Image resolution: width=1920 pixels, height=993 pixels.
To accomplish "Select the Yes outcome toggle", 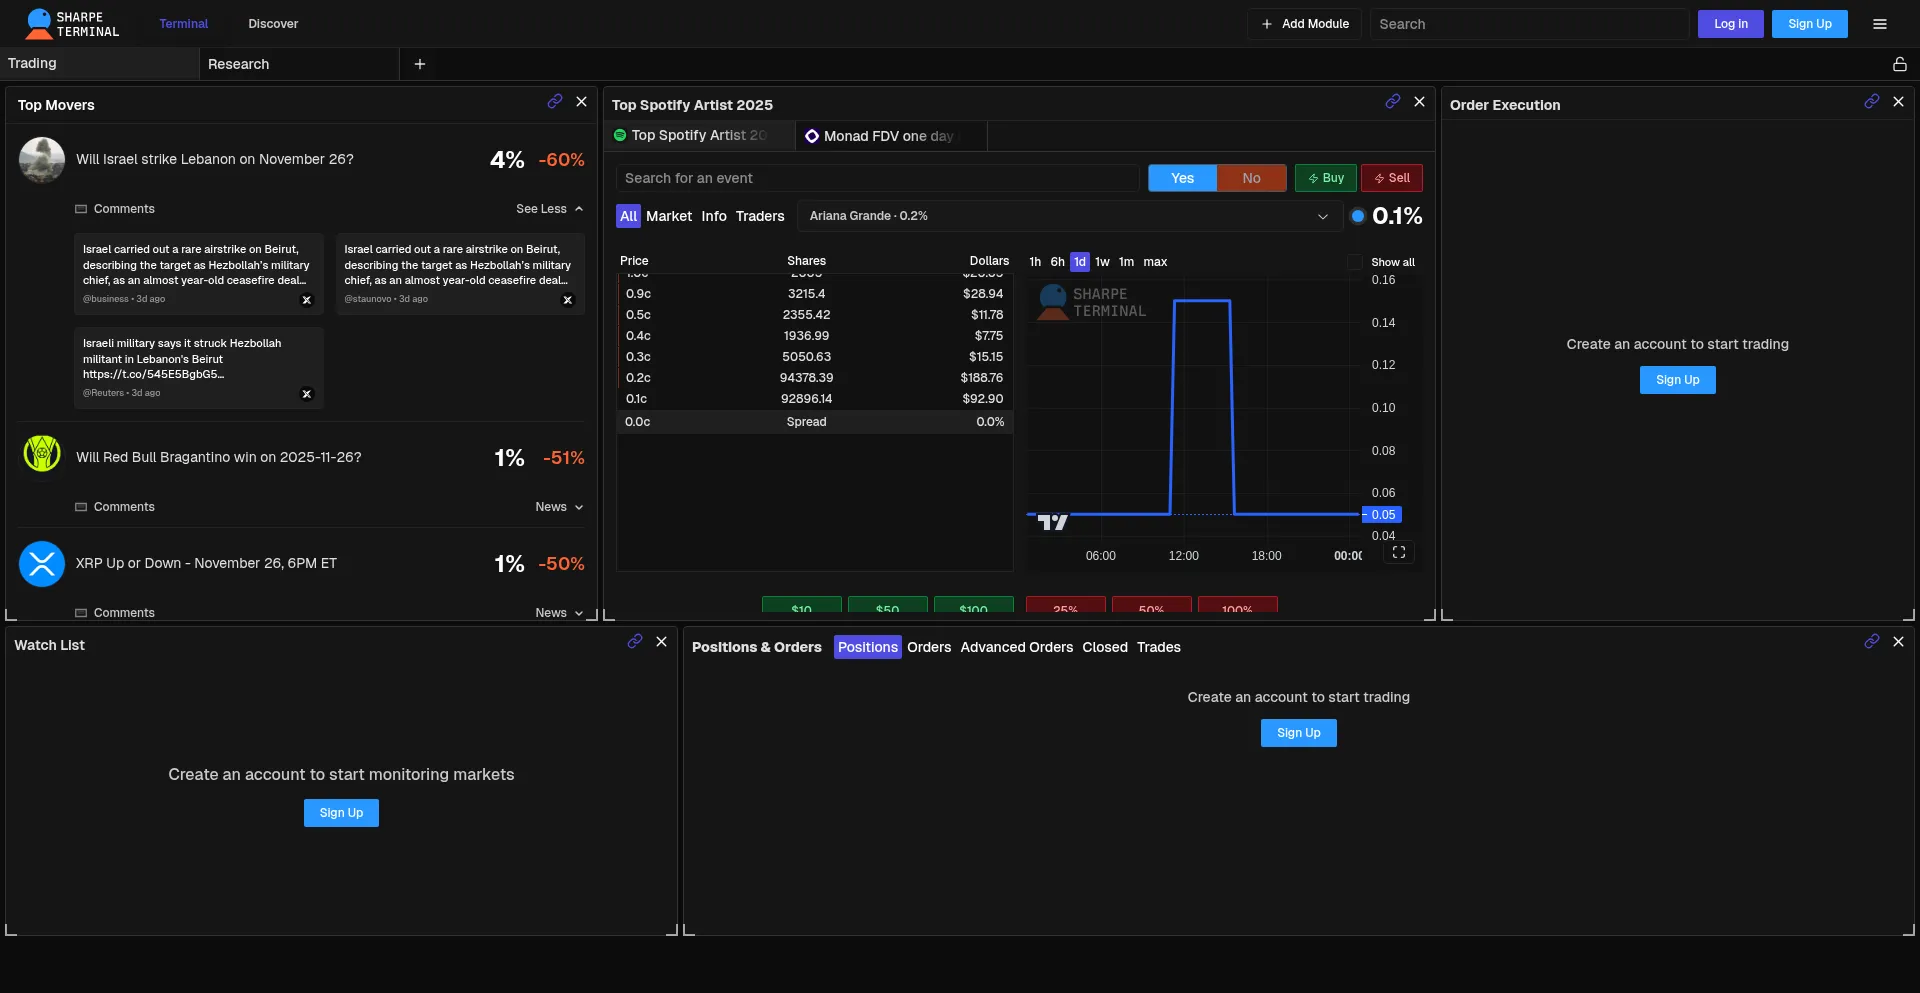I will 1182,178.
